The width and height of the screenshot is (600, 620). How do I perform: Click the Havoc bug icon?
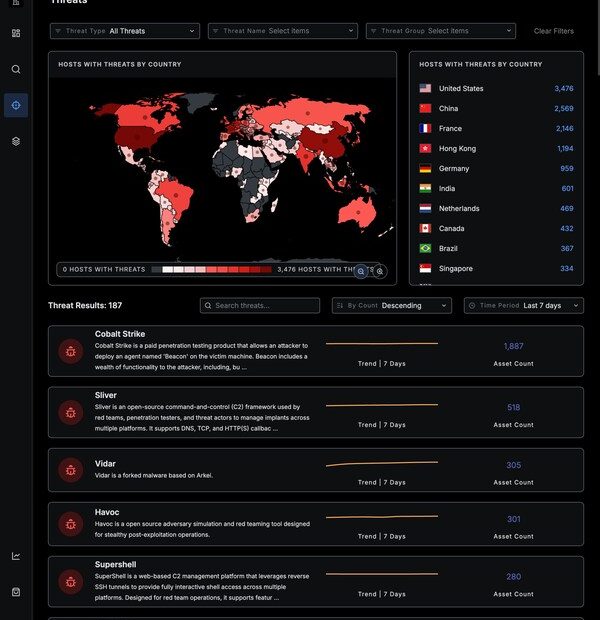[71, 524]
